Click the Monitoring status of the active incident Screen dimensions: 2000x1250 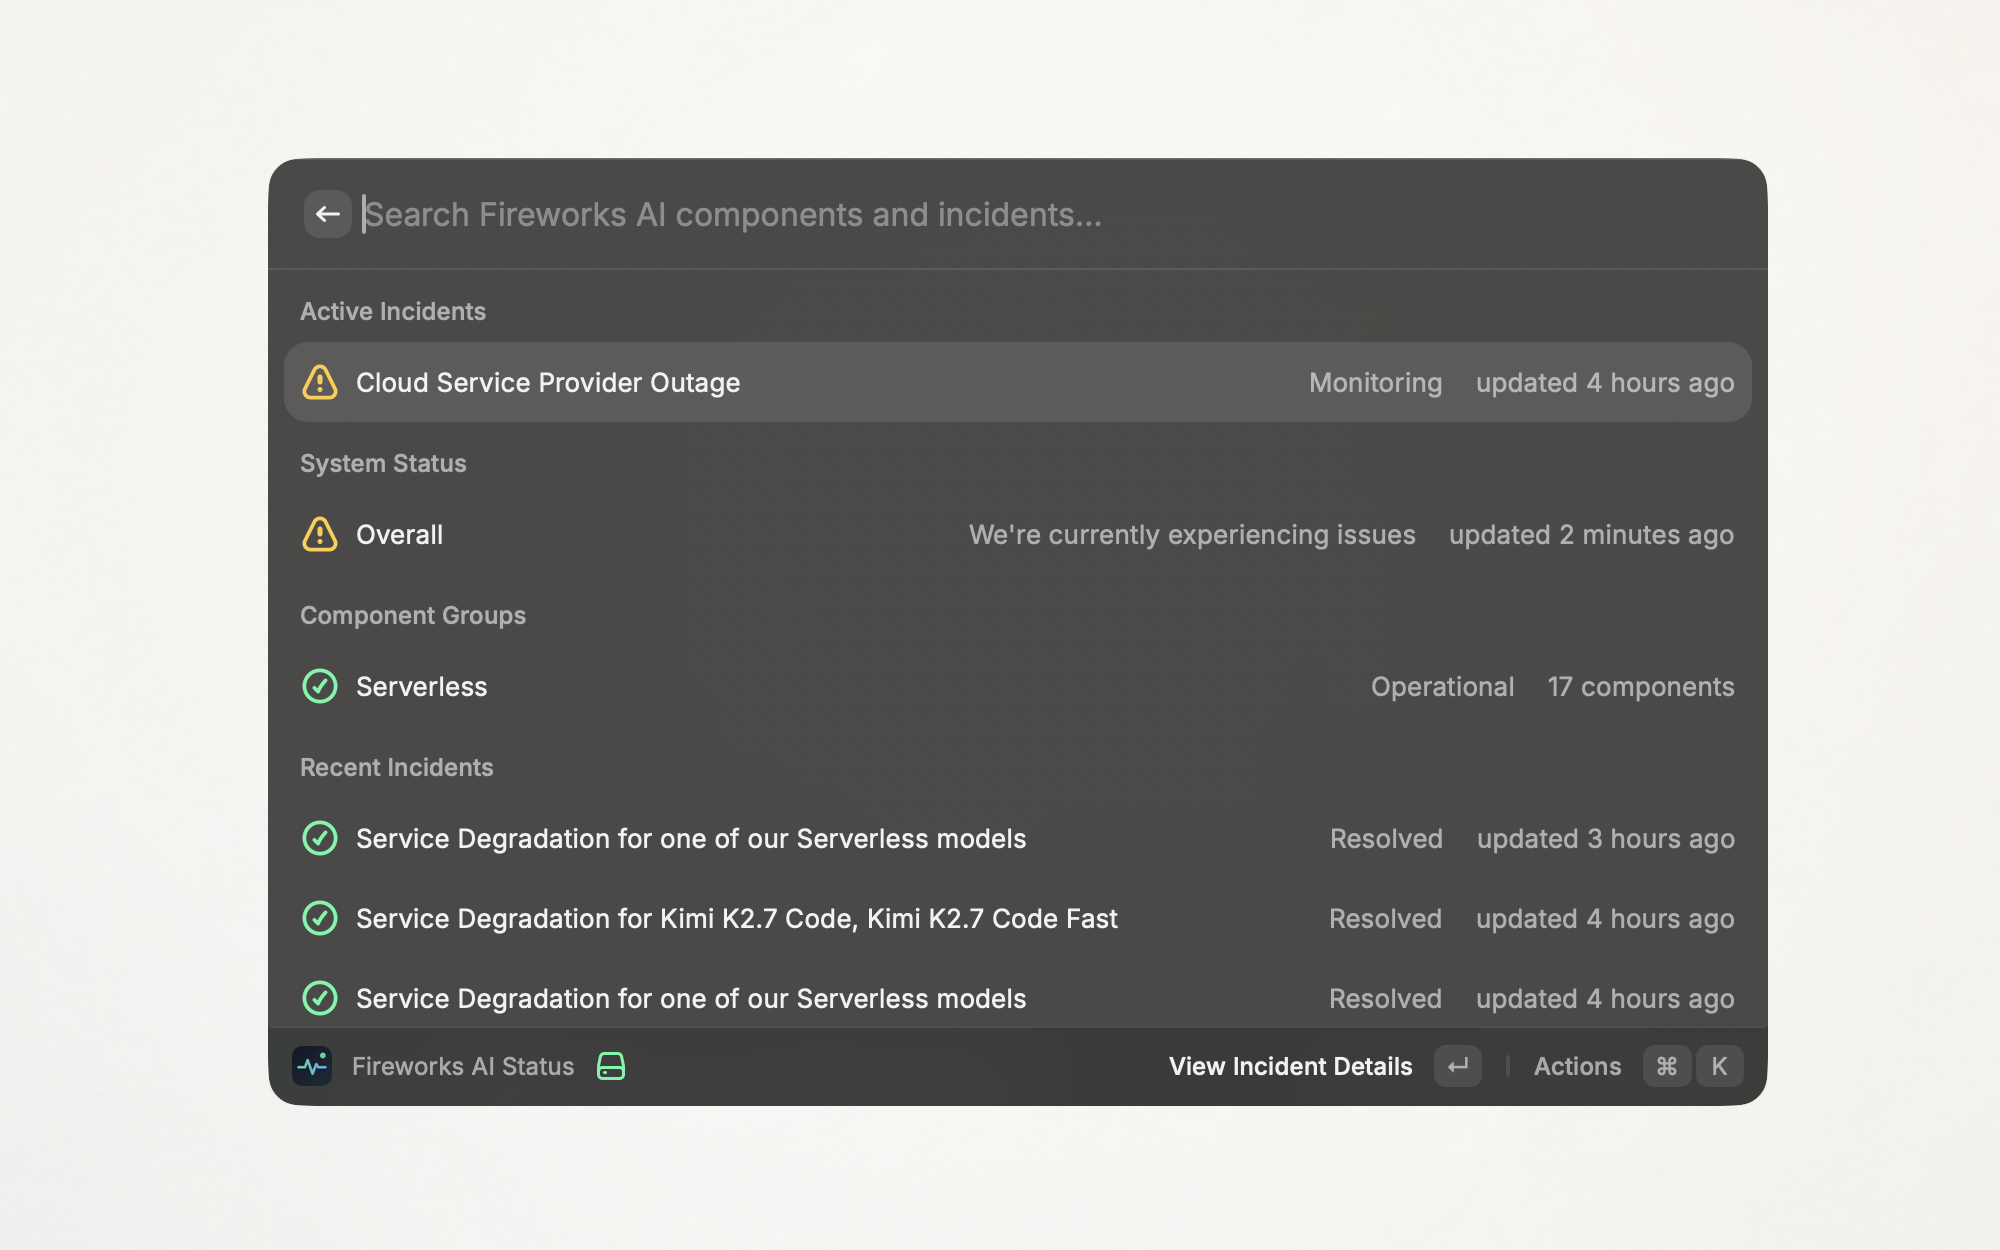point(1375,383)
